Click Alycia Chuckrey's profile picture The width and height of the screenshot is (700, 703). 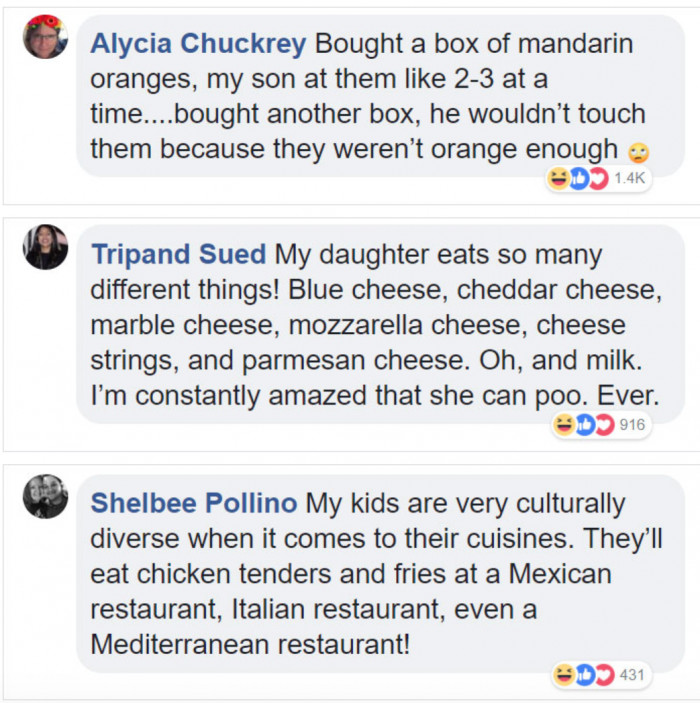(x=45, y=37)
